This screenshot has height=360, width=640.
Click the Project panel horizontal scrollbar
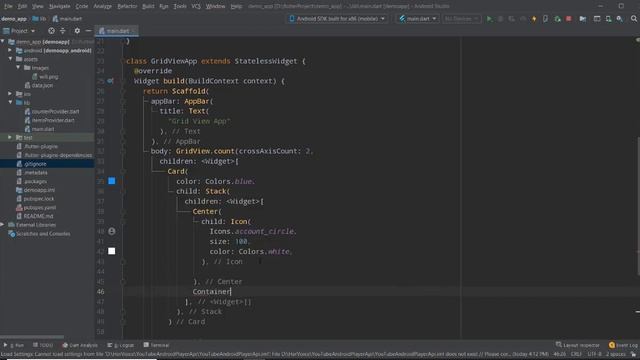click(x=32, y=337)
